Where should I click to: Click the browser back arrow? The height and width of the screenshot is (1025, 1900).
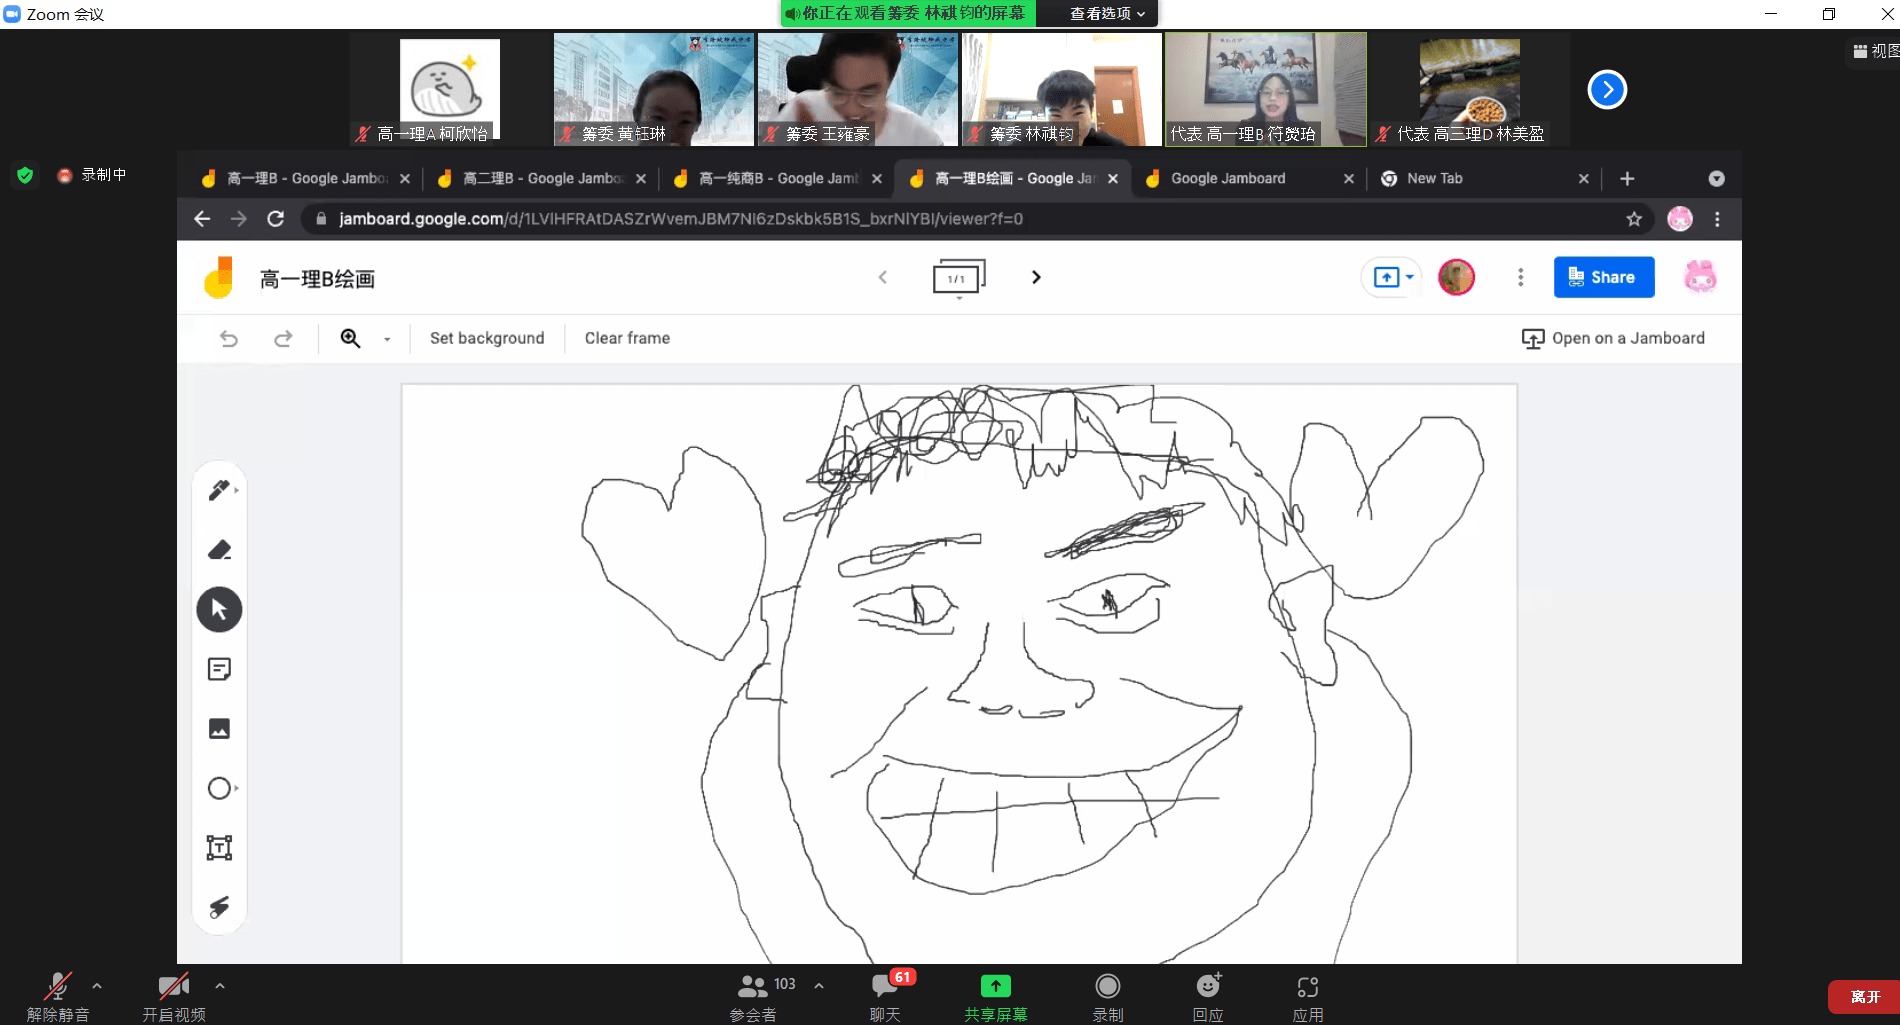pyautogui.click(x=202, y=218)
